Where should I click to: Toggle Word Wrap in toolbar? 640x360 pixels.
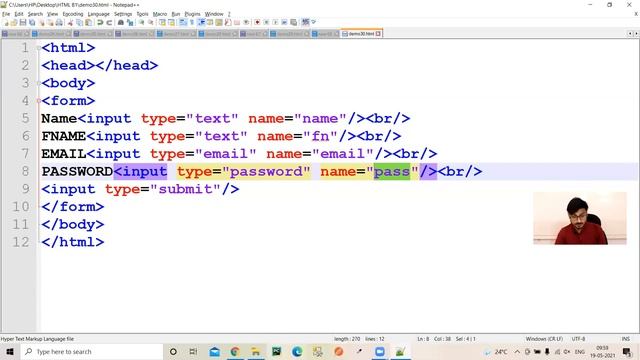pos(183,22)
